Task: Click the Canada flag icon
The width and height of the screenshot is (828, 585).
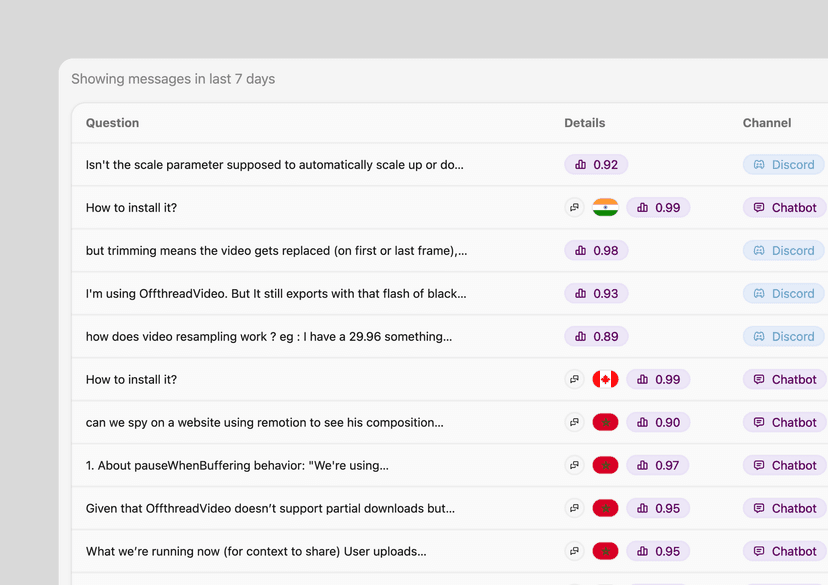Action: 605,379
